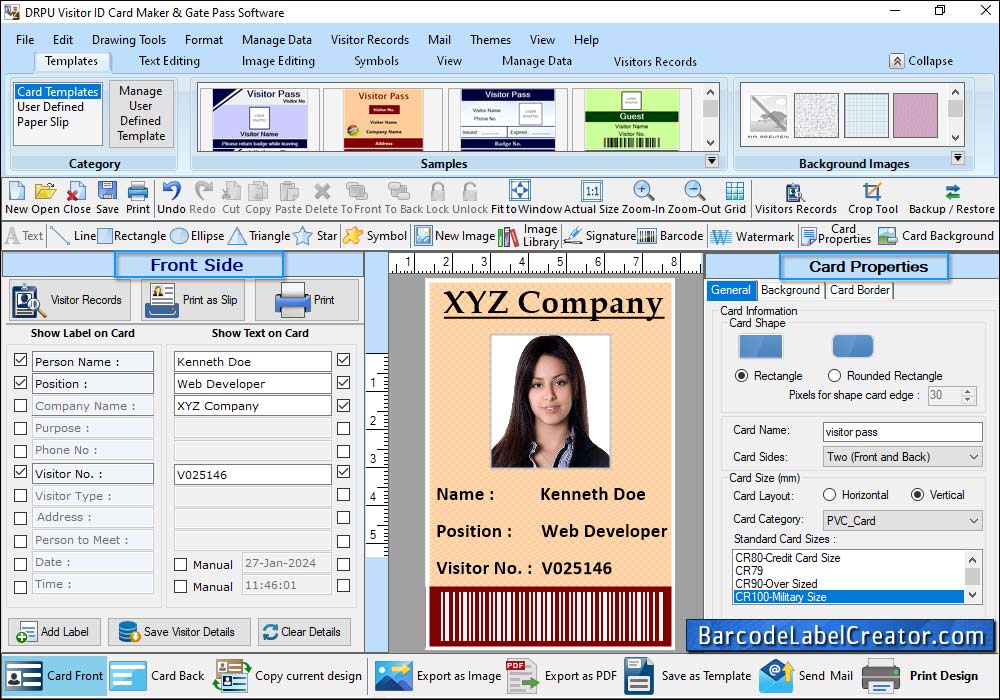Add a Signature to the card
This screenshot has width=1000, height=700.
(x=599, y=236)
